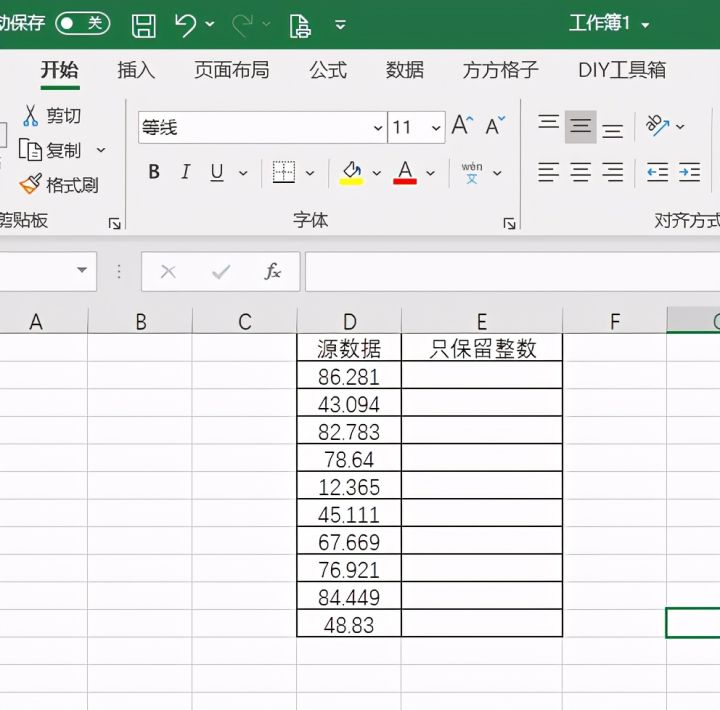This screenshot has height=710, width=720.
Task: Click the Redo arrow icon
Action: pos(242,25)
